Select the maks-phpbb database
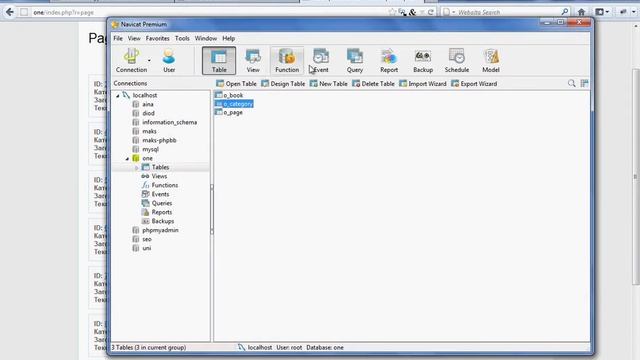The image size is (640, 360). click(x=159, y=140)
